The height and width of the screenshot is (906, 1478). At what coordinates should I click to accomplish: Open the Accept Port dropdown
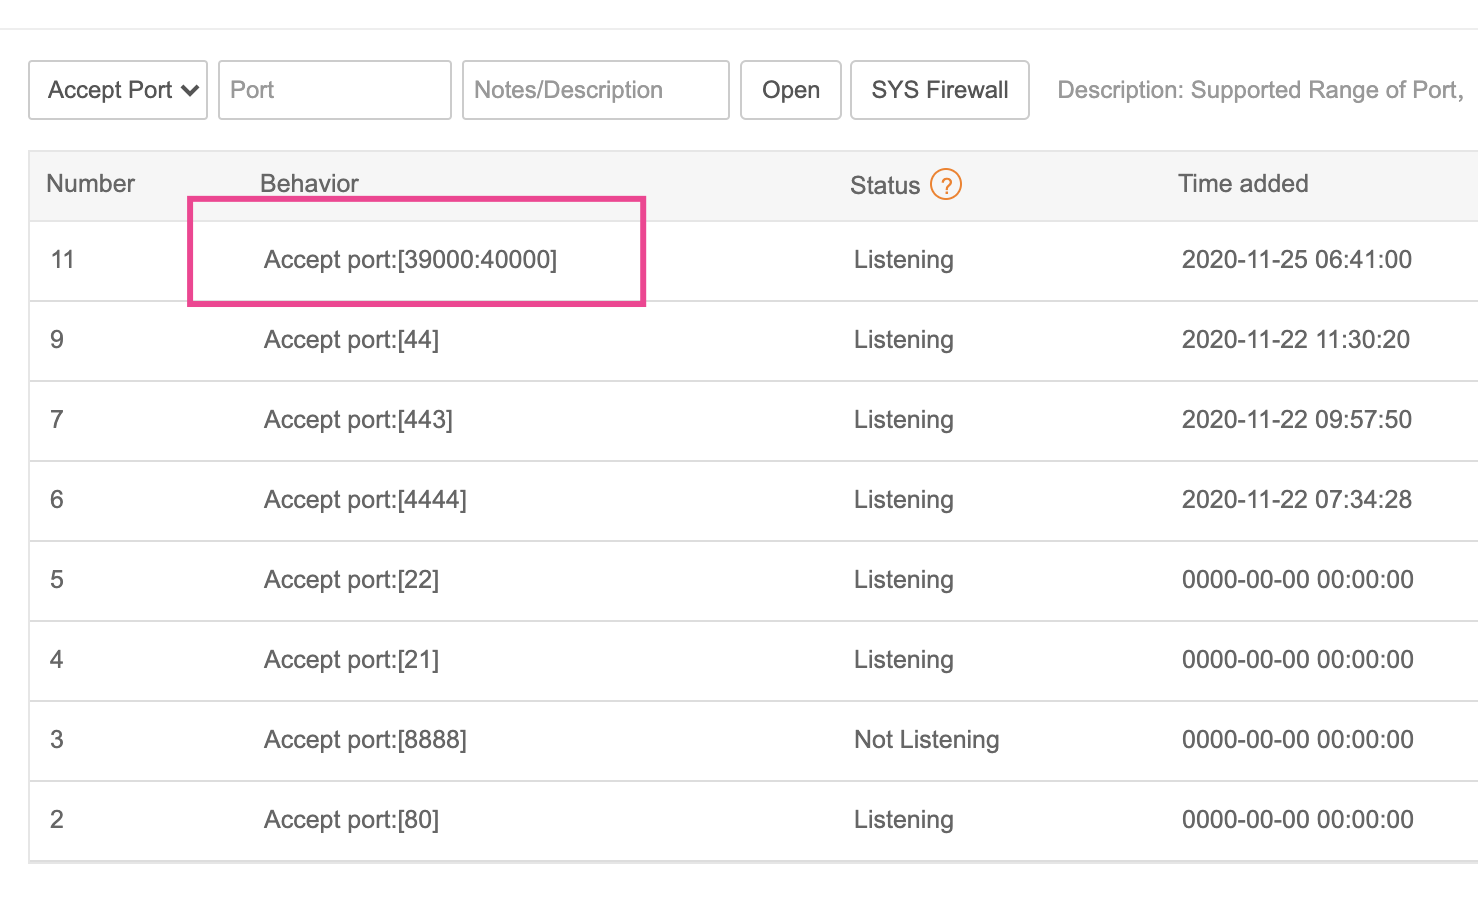118,90
